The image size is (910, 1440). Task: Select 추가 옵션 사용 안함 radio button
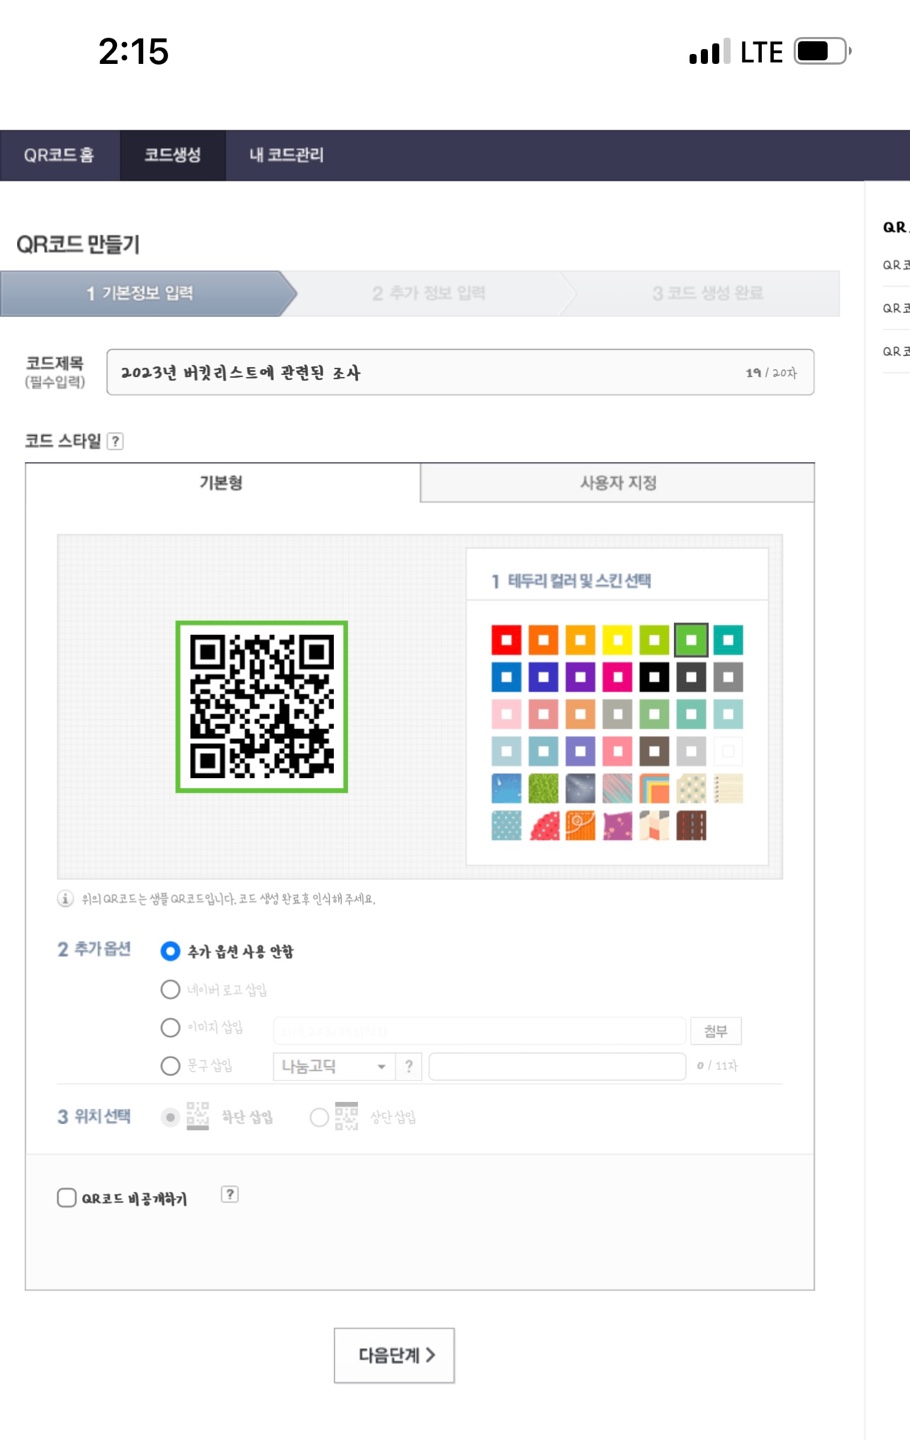pyautogui.click(x=170, y=951)
